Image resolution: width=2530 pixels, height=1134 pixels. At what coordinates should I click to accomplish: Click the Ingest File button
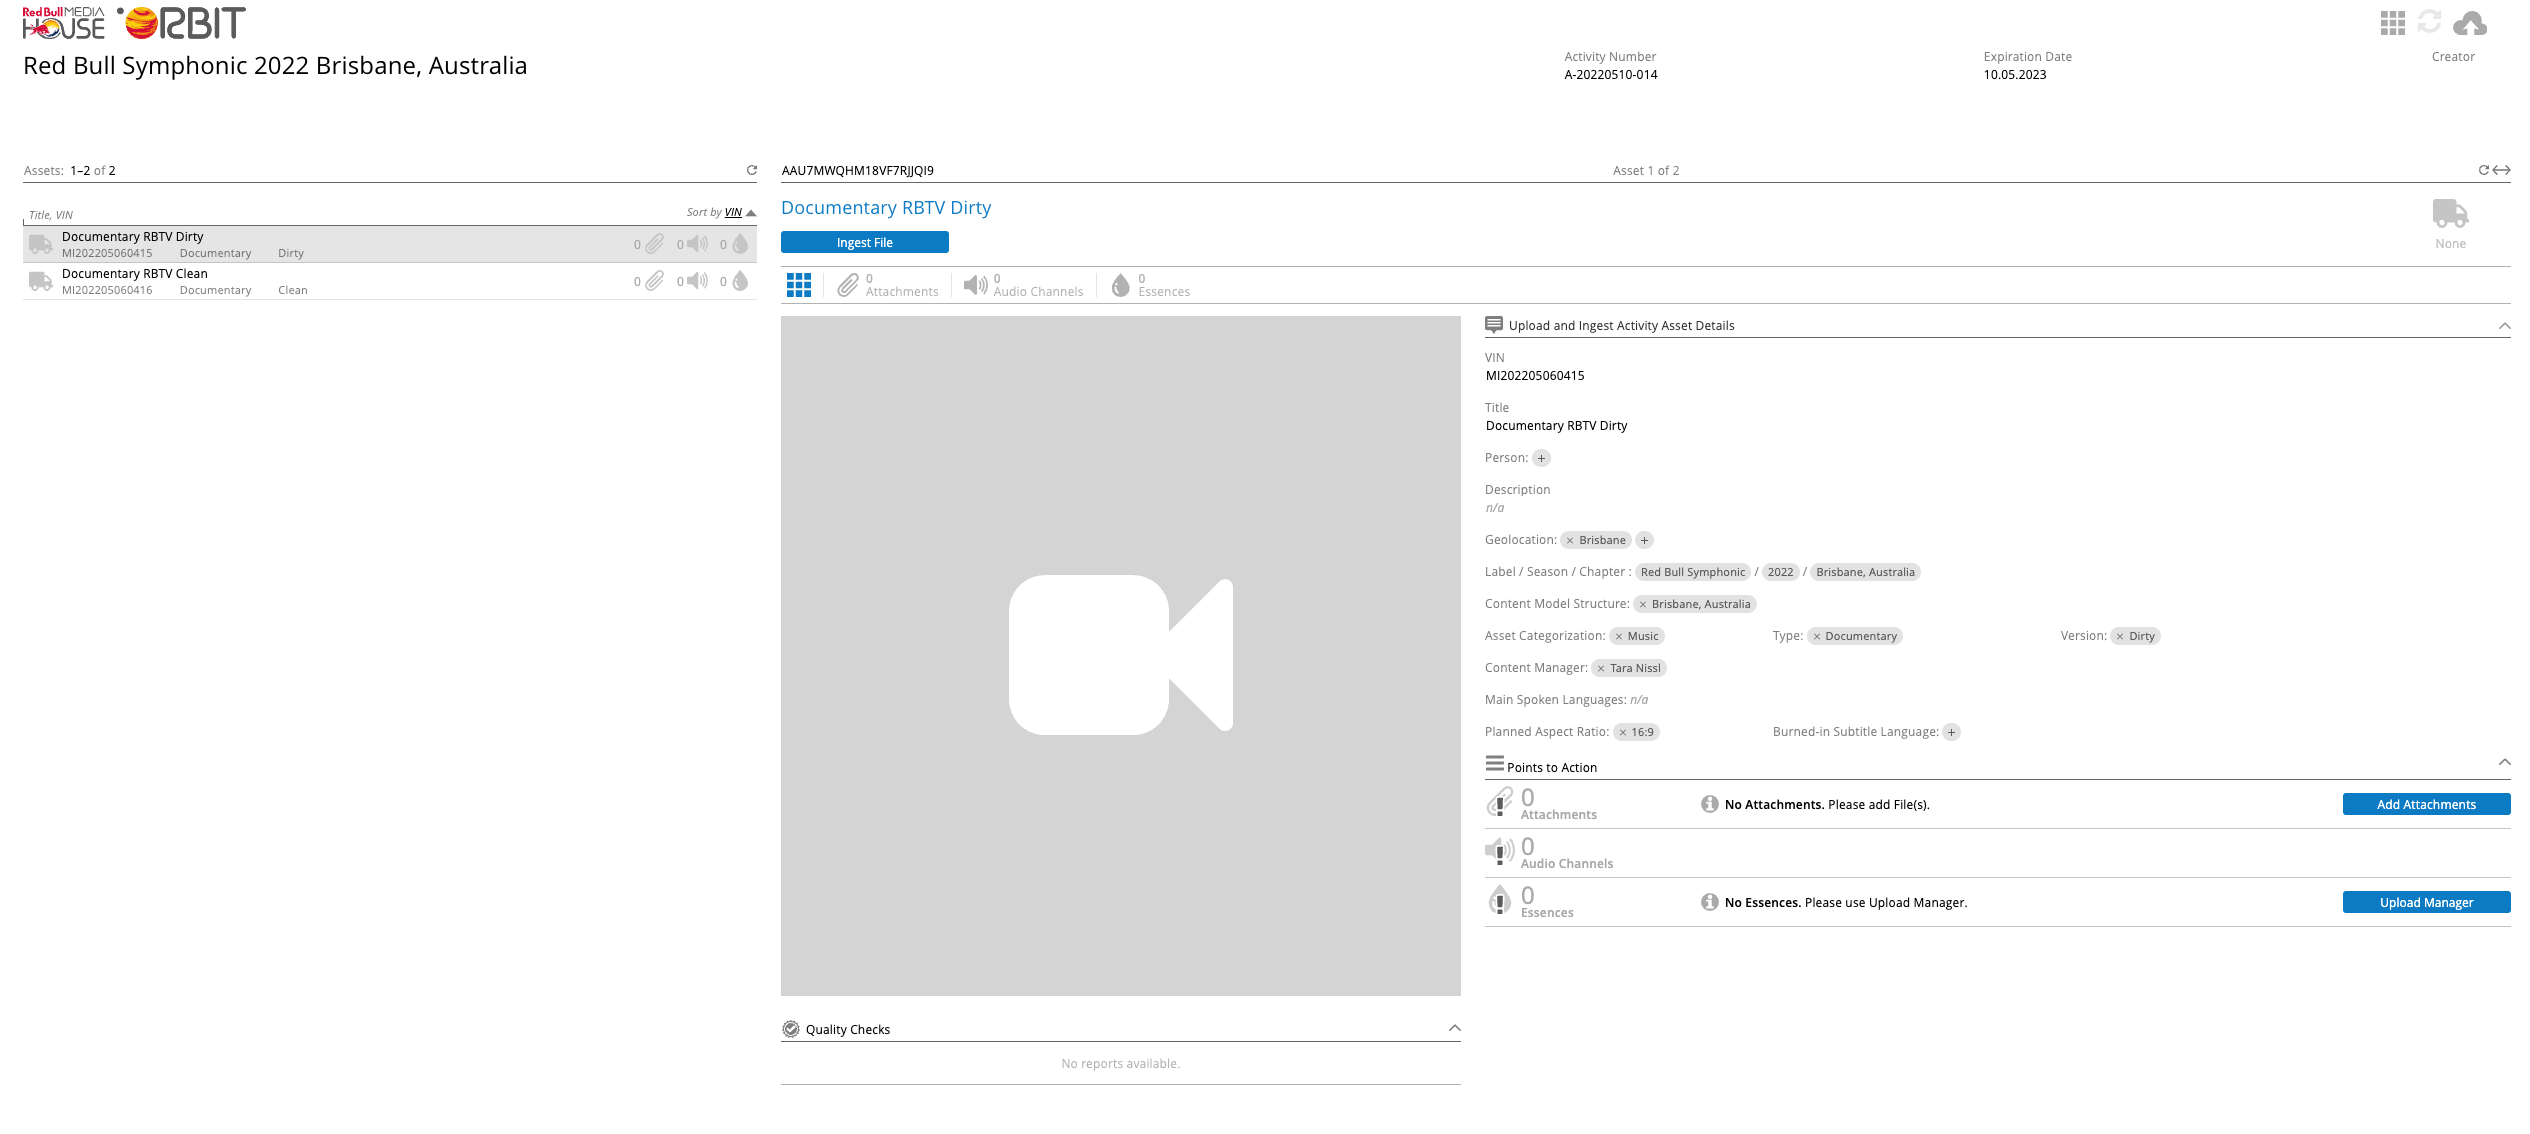tap(864, 243)
